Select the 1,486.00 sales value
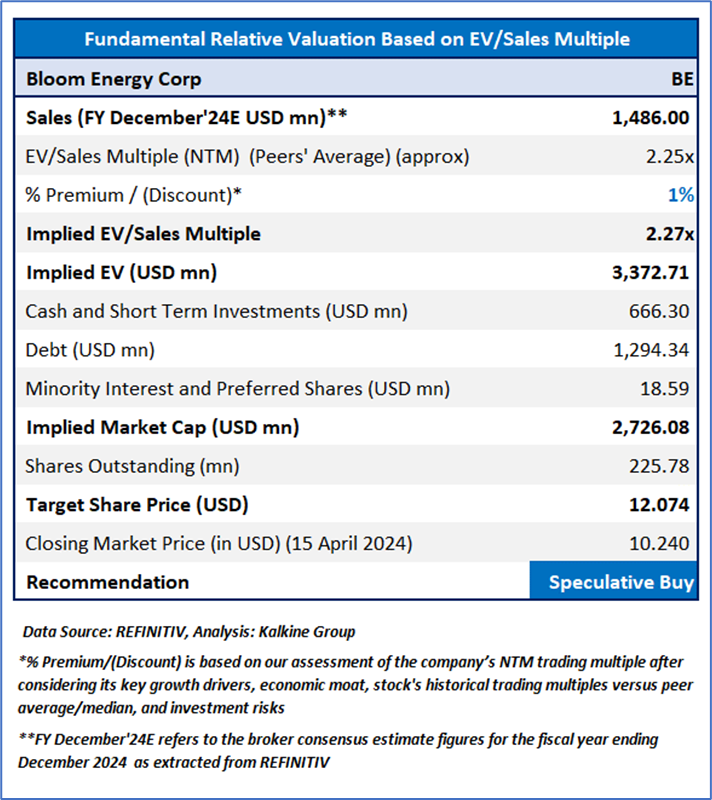The height and width of the screenshot is (800, 712). (650, 117)
